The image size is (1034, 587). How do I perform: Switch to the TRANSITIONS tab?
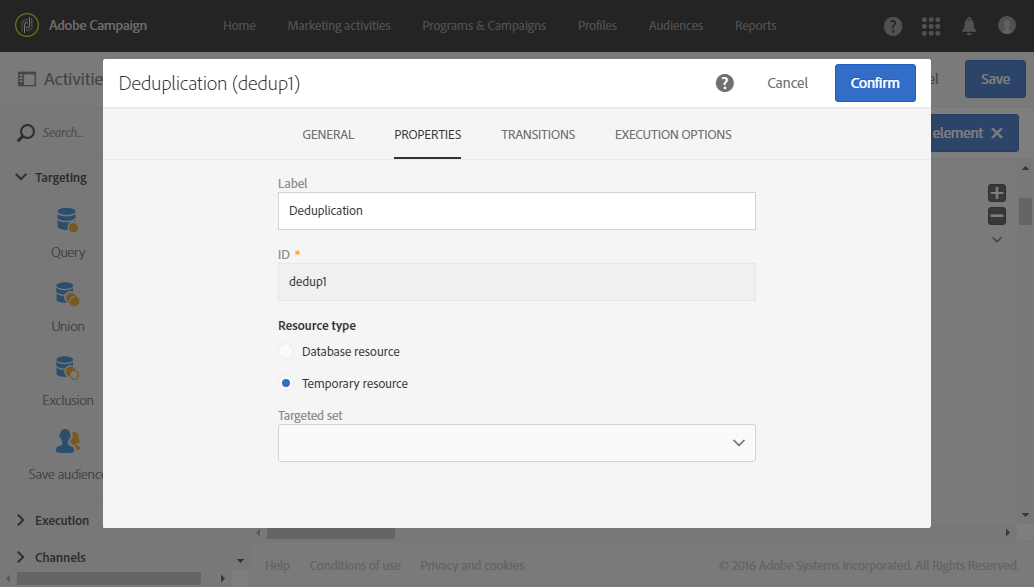coord(537,135)
